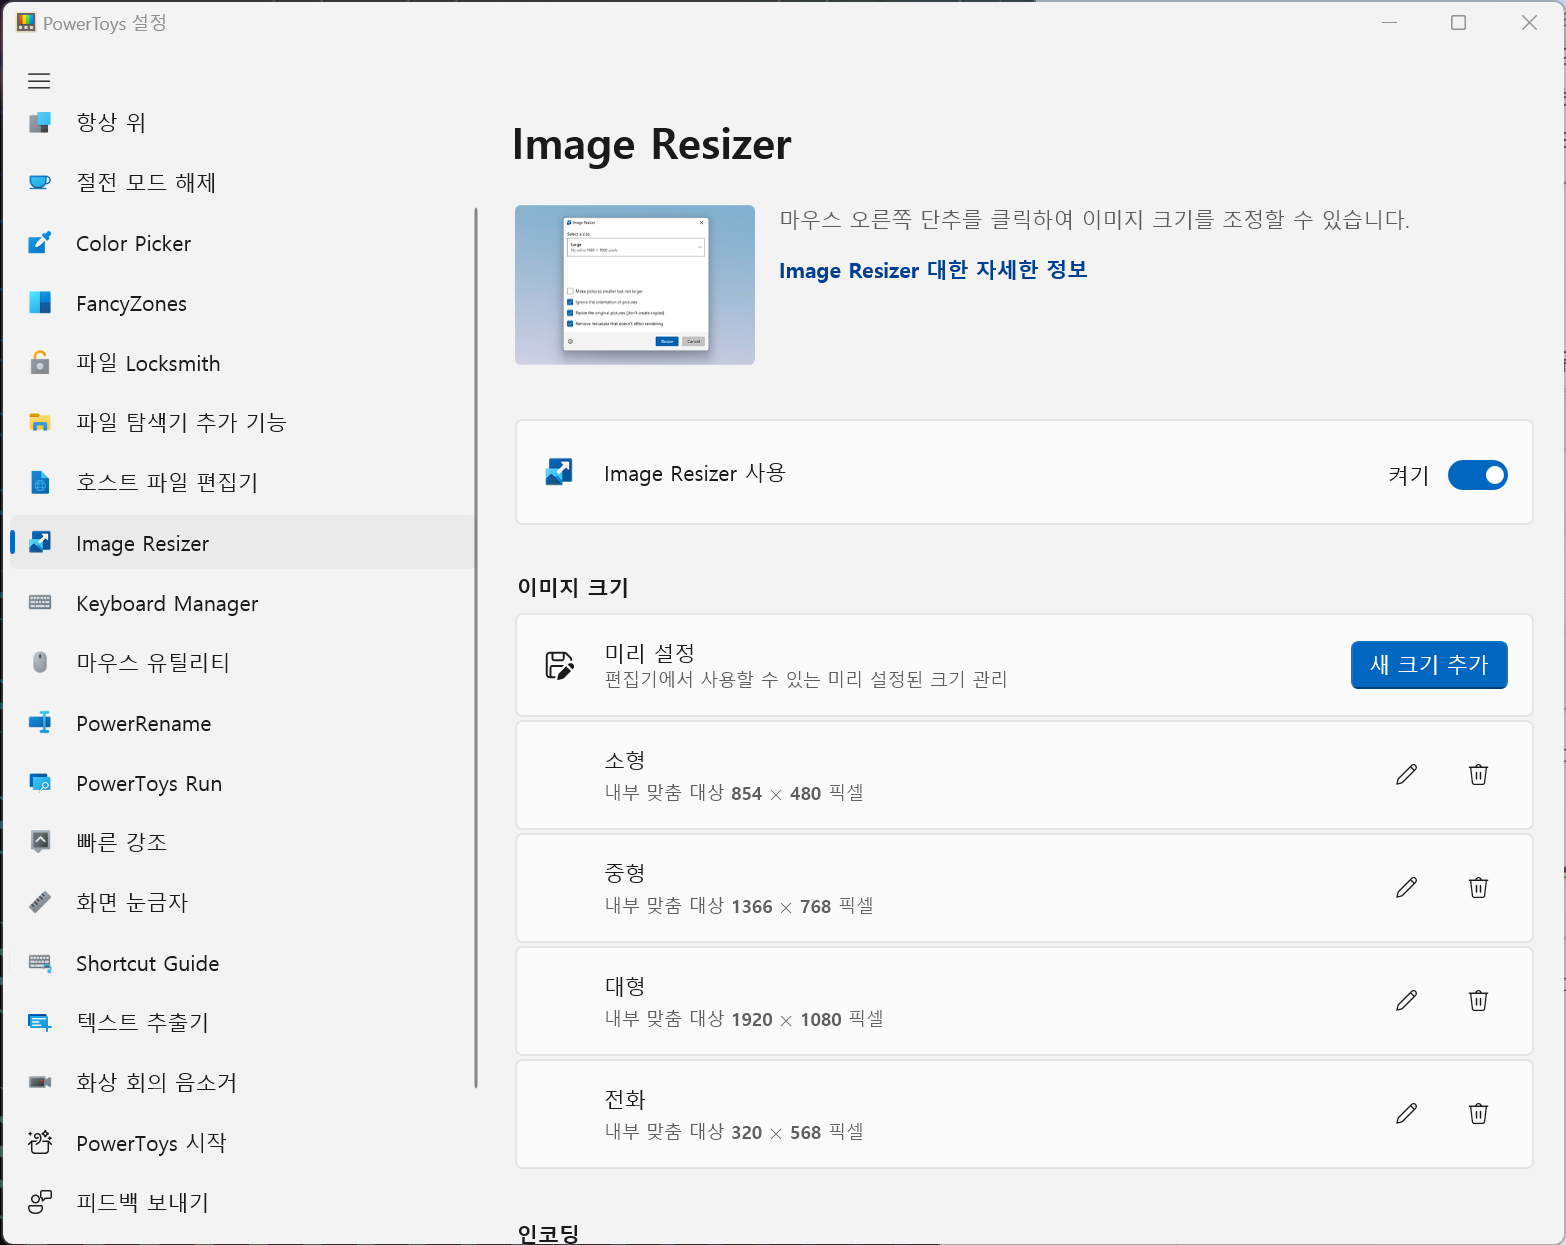The image size is (1566, 1245).
Task: Delete the 전화 preset with trash icon
Action: click(x=1478, y=1114)
